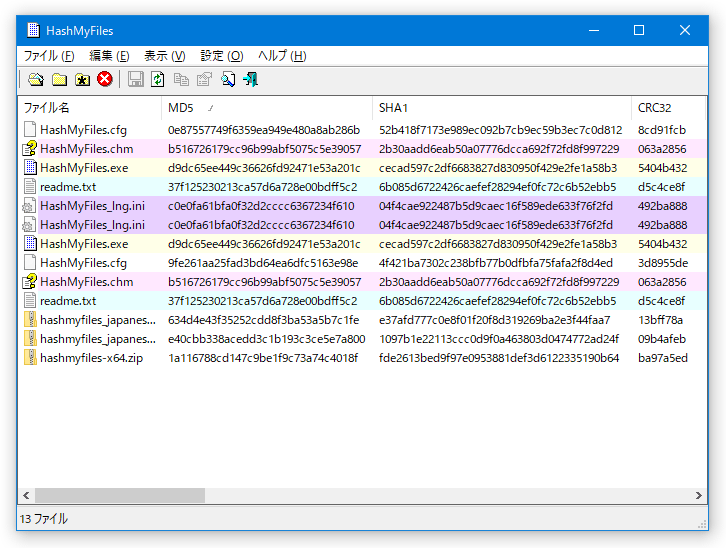Open the ヘルプ (H) menu
Image resolution: width=726 pixels, height=548 pixels.
pyautogui.click(x=282, y=56)
